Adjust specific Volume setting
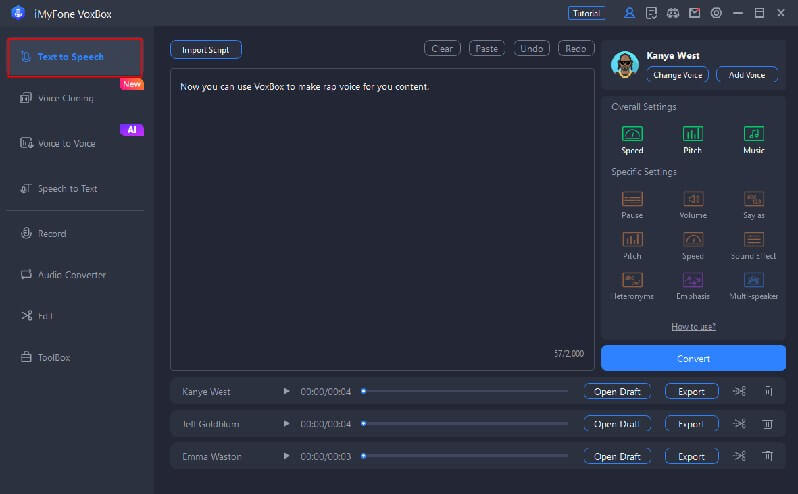Screen dimensions: 798x494 pos(693,205)
